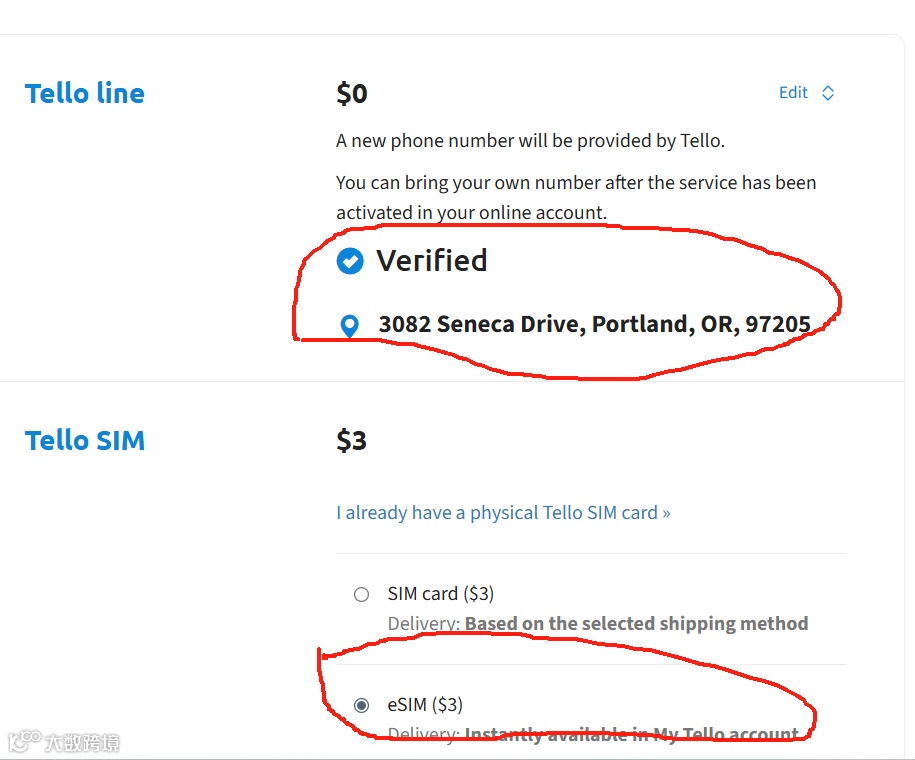Image resolution: width=915 pixels, height=760 pixels.
Task: Click the up-down chevron beside Edit
Action: pos(828,93)
